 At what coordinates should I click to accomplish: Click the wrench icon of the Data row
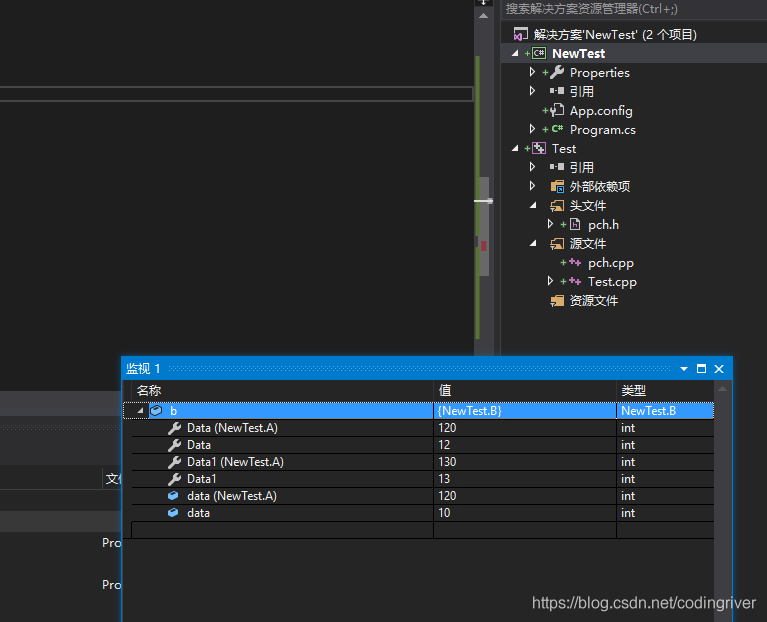coord(174,445)
